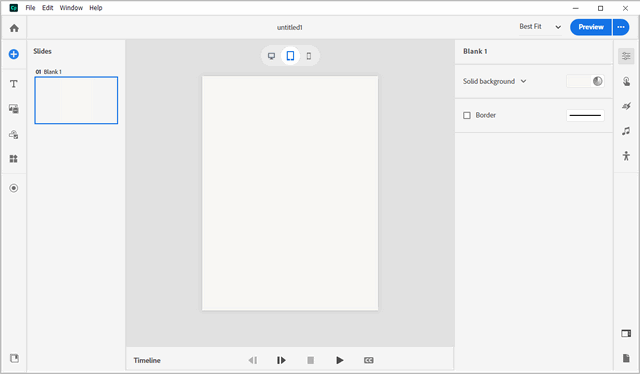The width and height of the screenshot is (640, 374).
Task: Open the Widgets grid tool
Action: pyautogui.click(x=14, y=159)
